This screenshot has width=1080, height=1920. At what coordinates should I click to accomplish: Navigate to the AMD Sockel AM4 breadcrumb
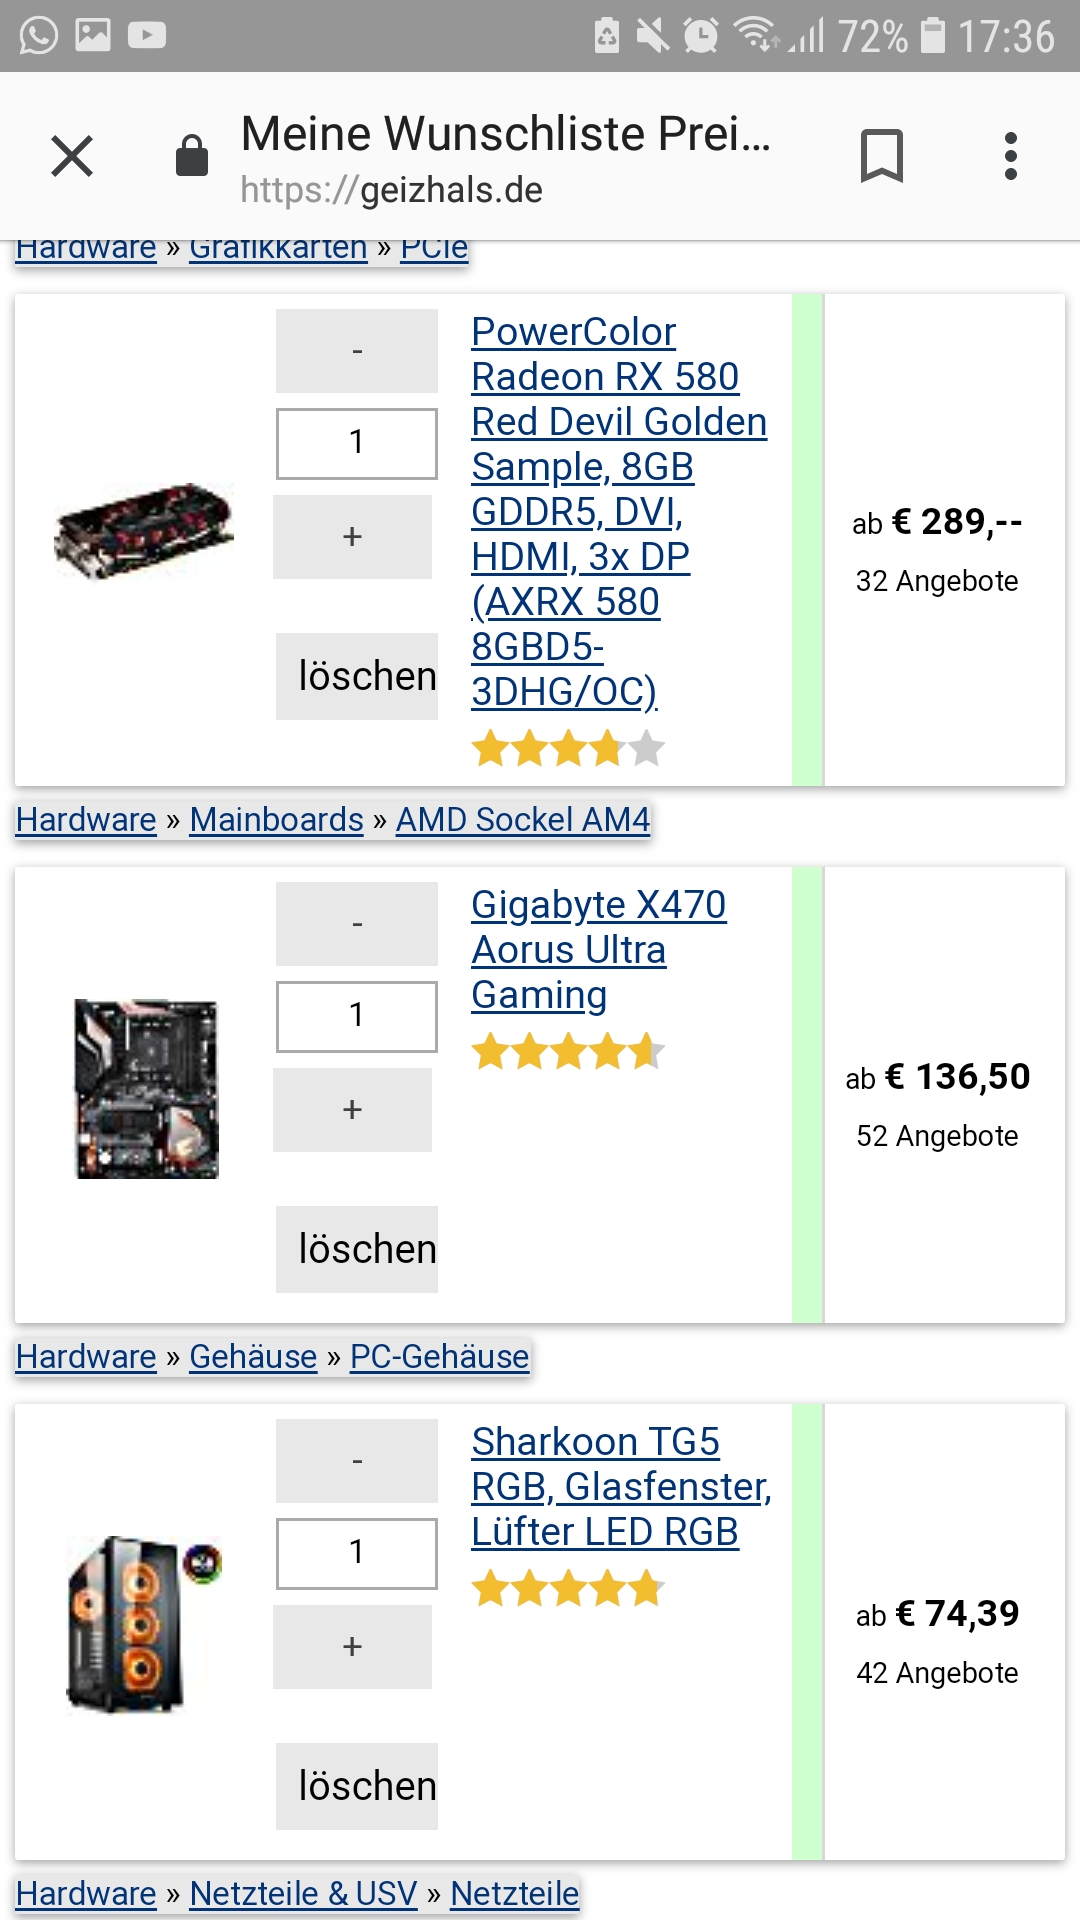(x=522, y=819)
